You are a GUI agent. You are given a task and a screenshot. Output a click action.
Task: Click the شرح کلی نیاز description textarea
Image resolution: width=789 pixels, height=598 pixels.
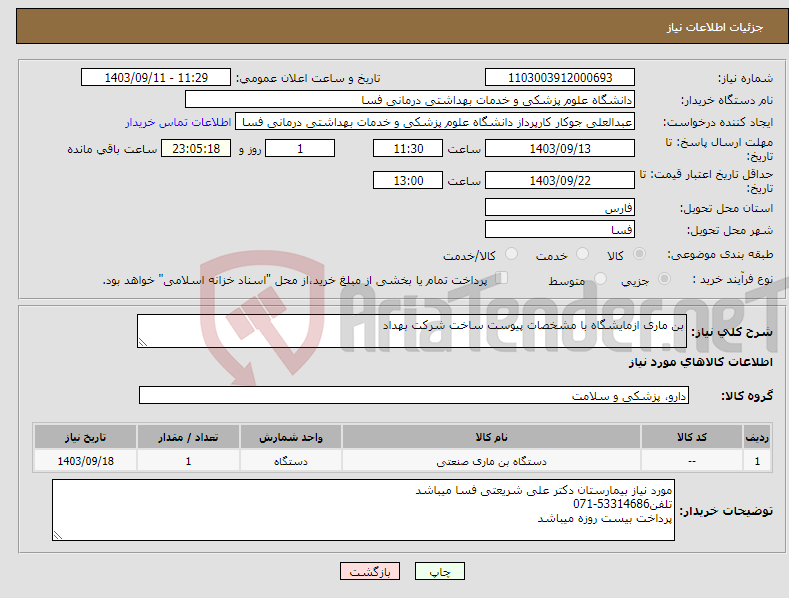pyautogui.click(x=412, y=331)
